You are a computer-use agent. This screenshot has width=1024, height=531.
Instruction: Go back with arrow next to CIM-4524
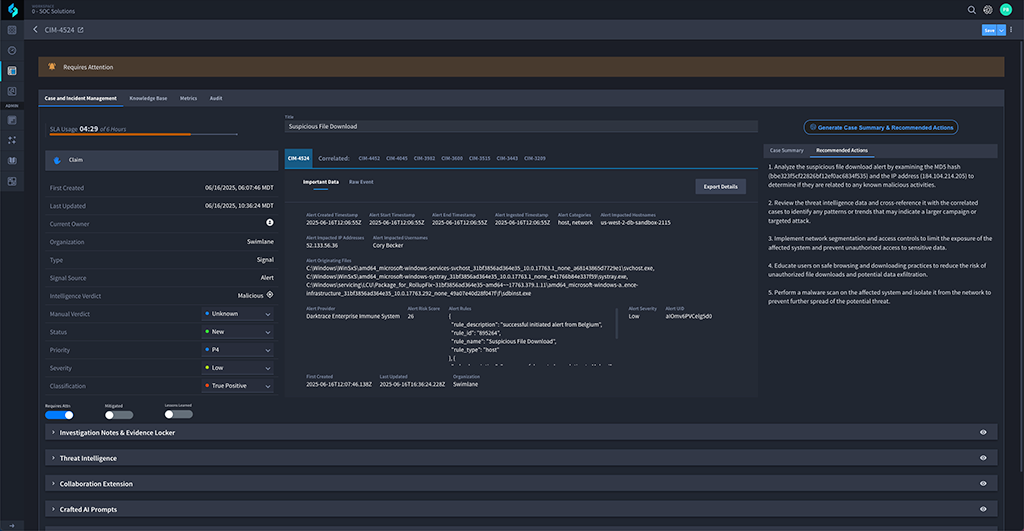click(x=35, y=29)
